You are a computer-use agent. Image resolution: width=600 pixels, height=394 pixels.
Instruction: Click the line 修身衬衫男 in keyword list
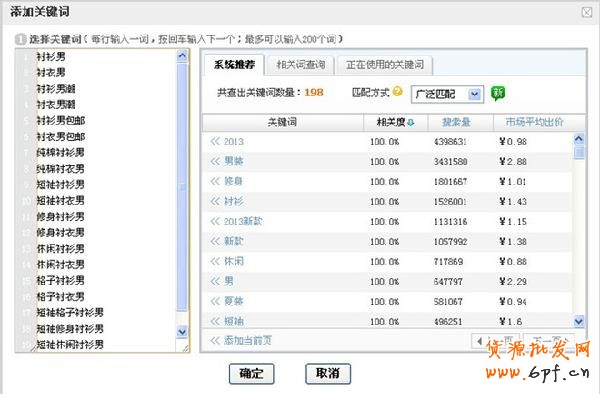(x=60, y=217)
